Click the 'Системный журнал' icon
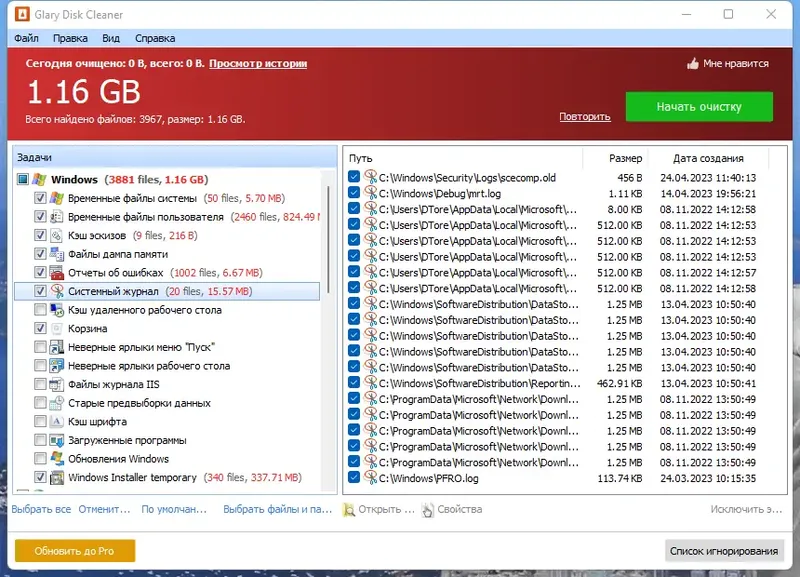800x577 pixels. point(57,291)
